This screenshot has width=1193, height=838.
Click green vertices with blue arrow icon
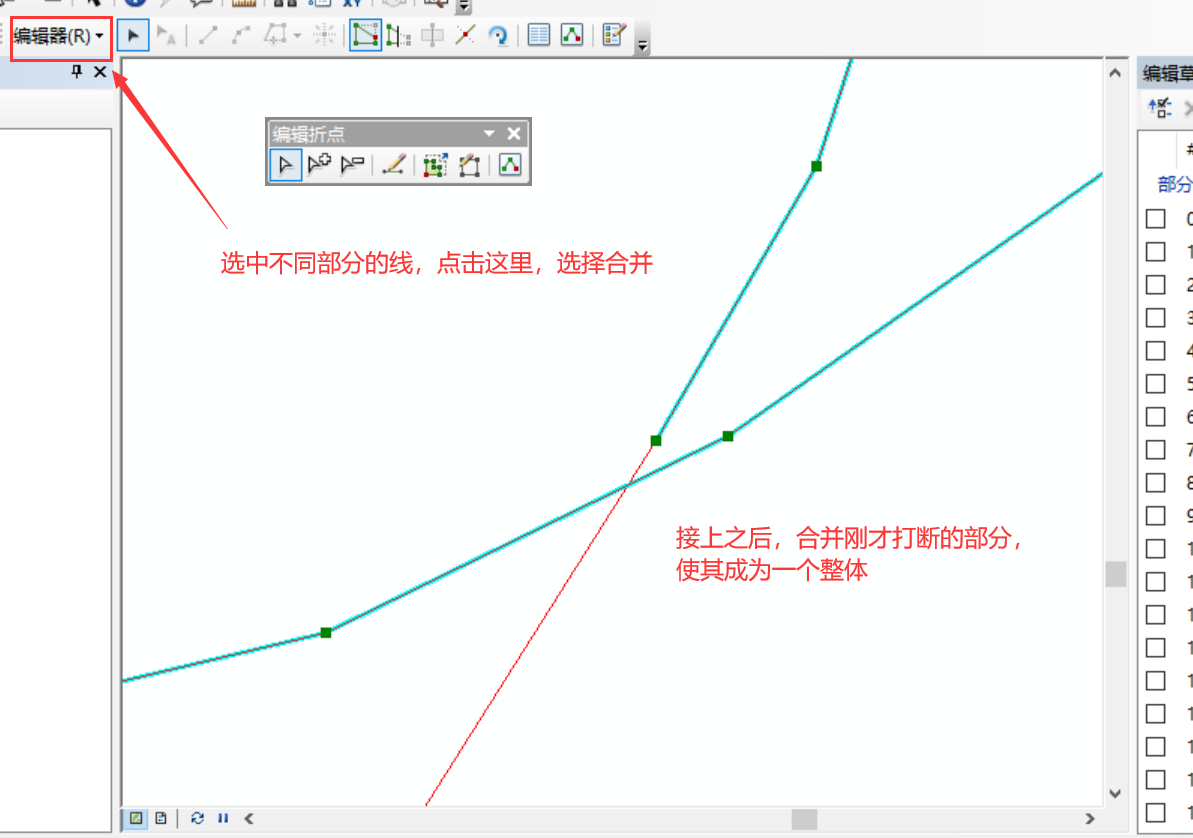click(x=435, y=164)
